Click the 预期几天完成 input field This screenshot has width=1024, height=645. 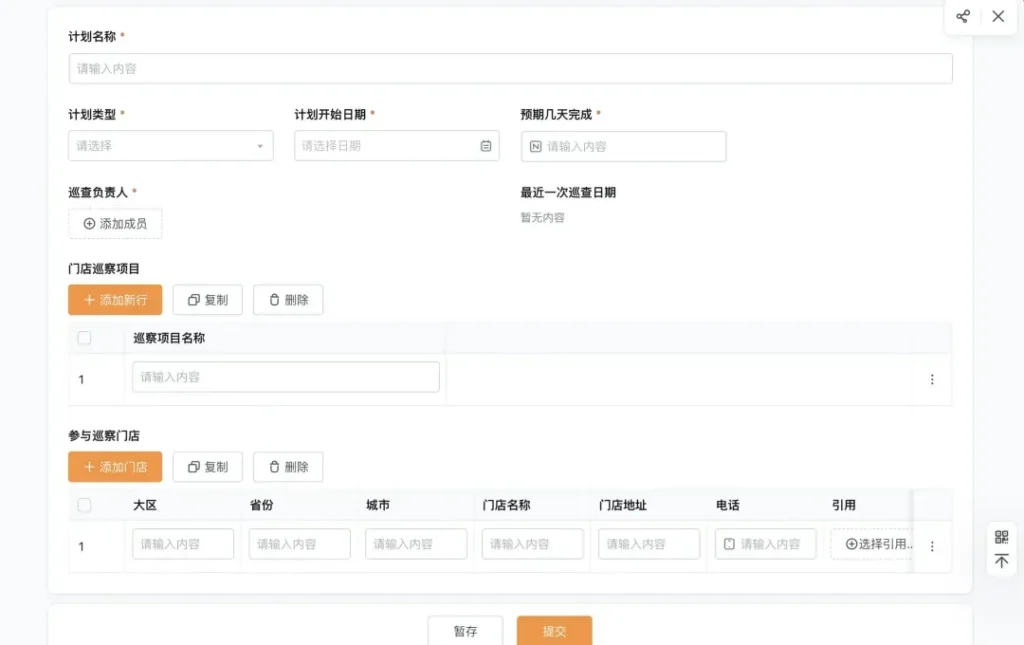pyautogui.click(x=630, y=147)
